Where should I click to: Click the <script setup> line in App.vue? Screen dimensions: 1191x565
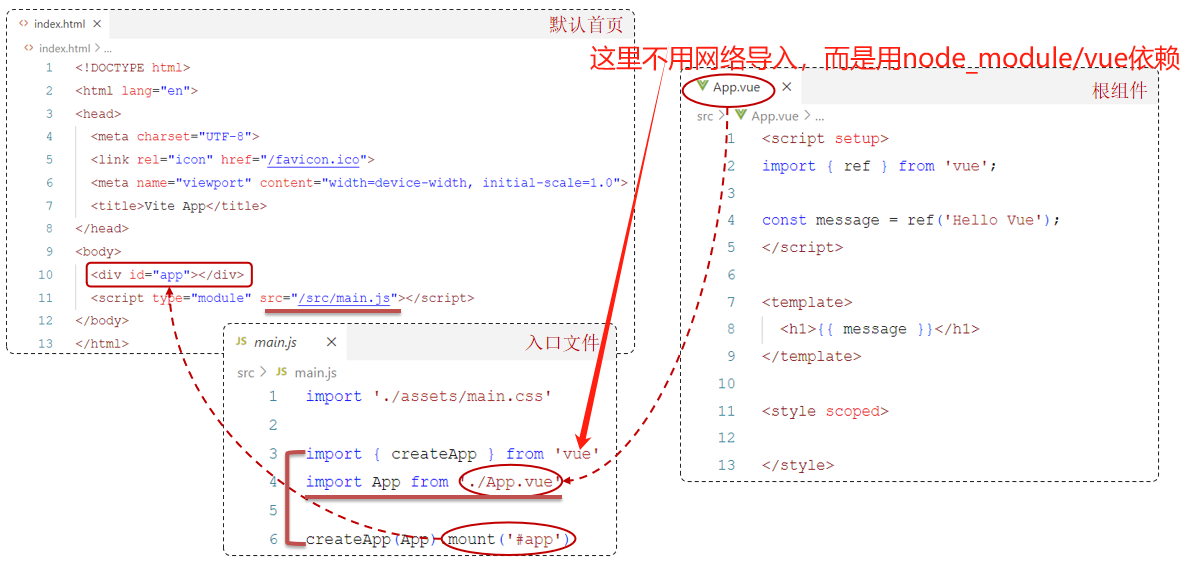(x=825, y=139)
